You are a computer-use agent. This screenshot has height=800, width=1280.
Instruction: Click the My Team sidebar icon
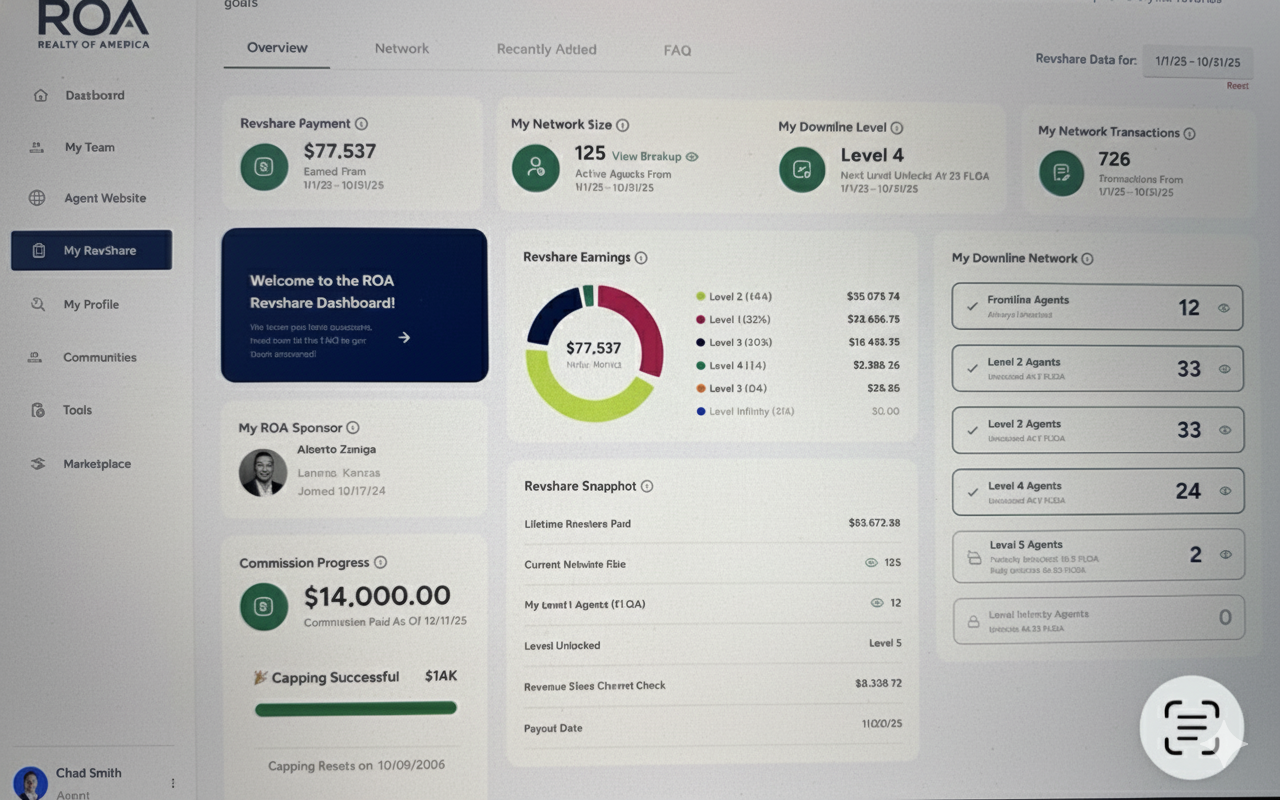(37, 147)
